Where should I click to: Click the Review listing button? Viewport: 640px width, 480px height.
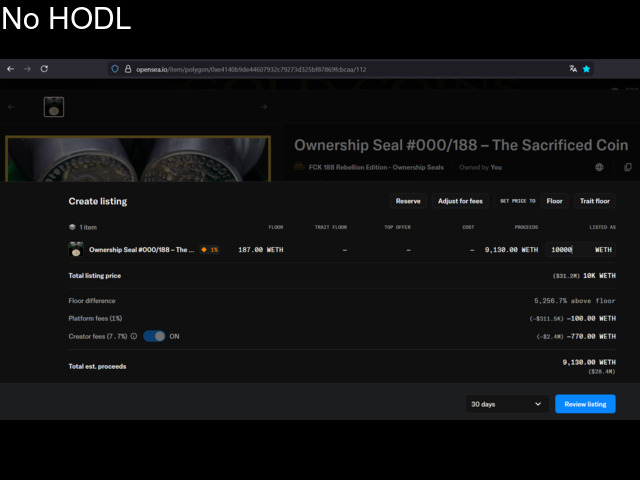(585, 404)
